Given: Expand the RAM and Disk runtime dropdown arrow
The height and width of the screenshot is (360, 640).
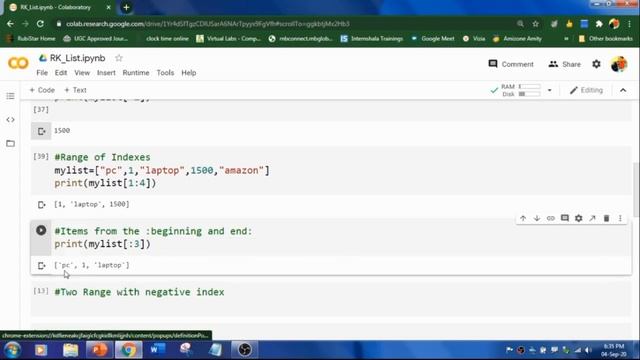Looking at the screenshot, I should click(549, 90).
